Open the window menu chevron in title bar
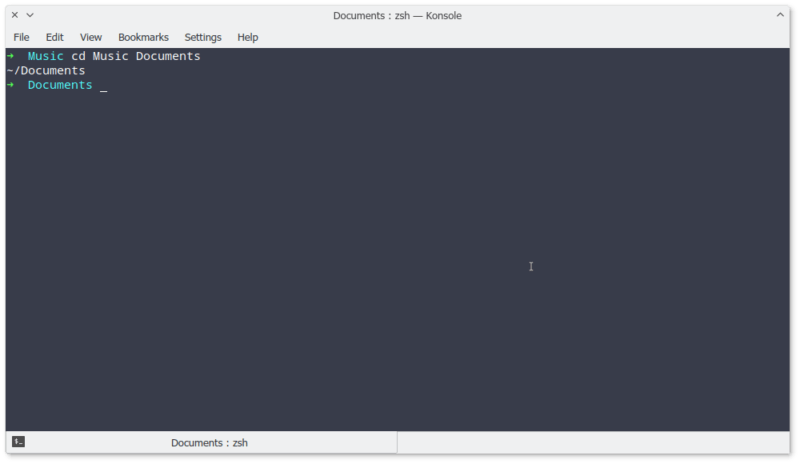This screenshot has height=464, width=800. (30, 15)
